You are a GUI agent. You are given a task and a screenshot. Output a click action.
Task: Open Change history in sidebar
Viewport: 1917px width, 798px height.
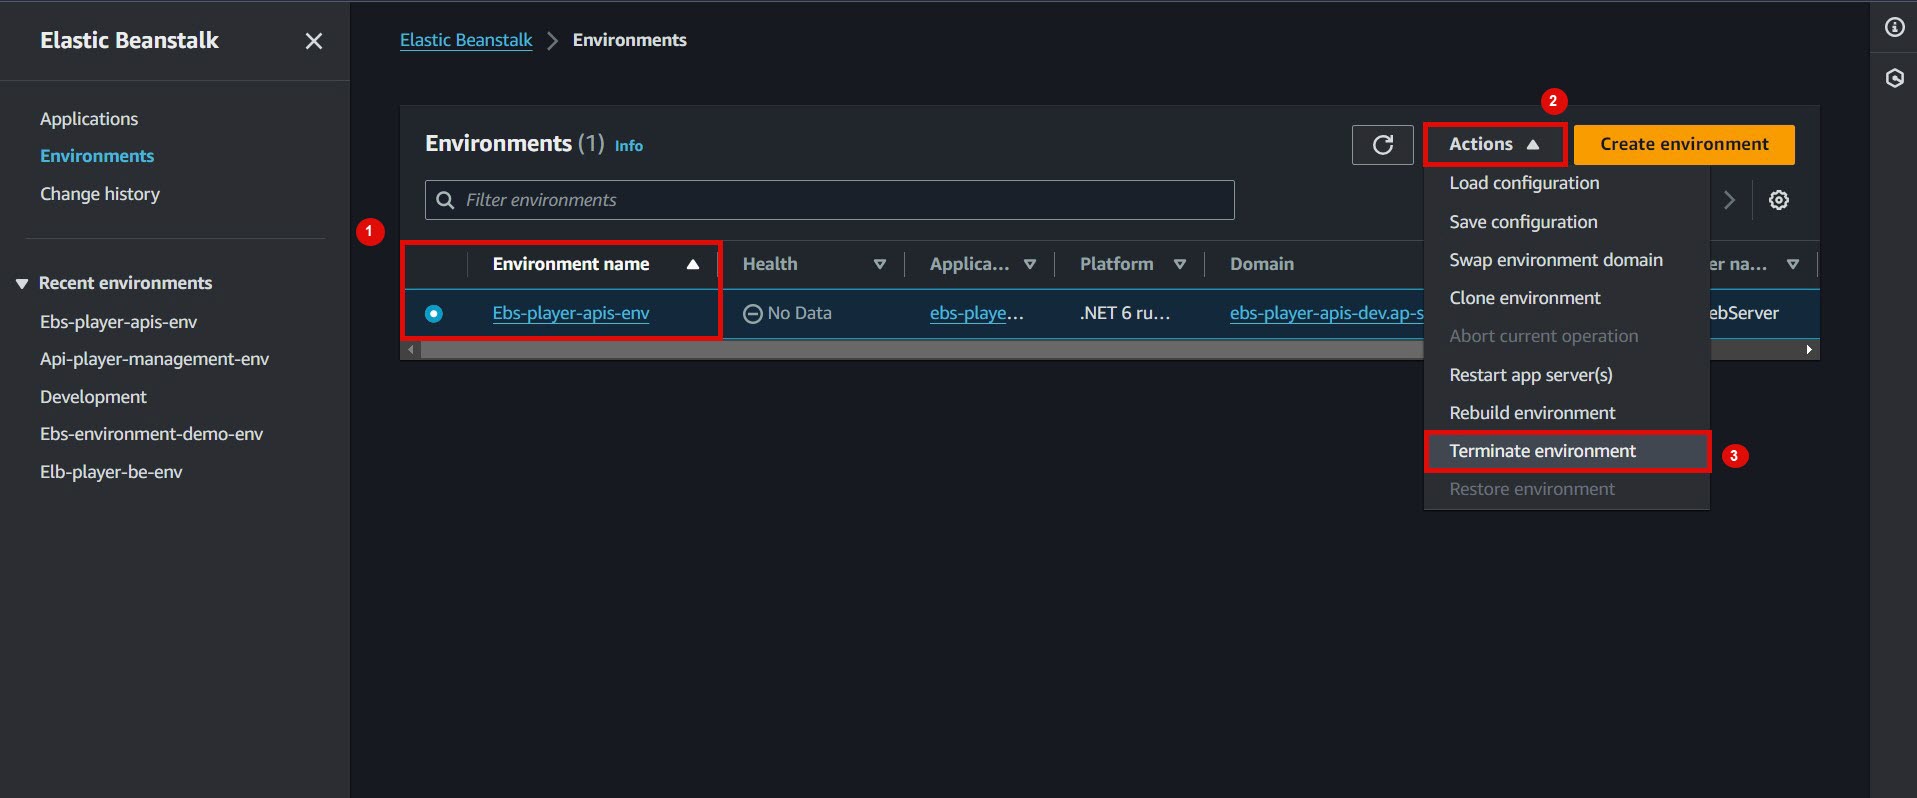(x=100, y=194)
